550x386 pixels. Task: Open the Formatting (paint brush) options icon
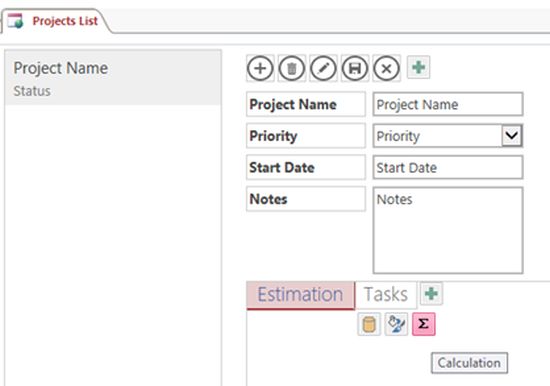(396, 324)
